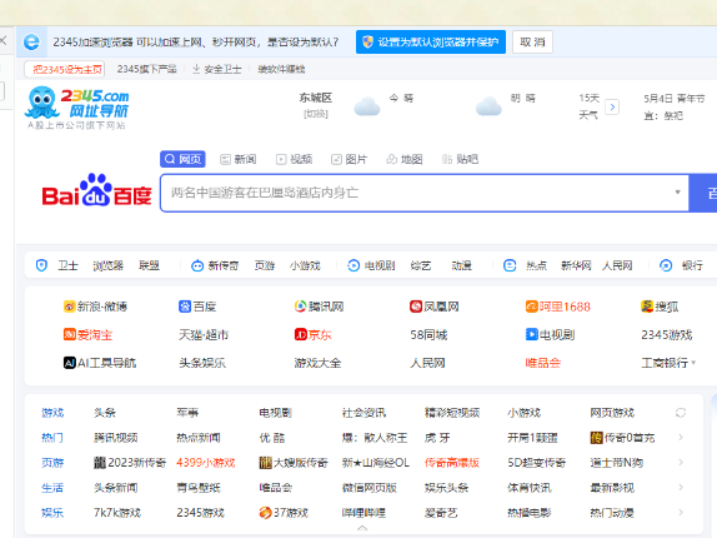Open 新华网 link in category bar
This screenshot has height=538, width=717.
[x=576, y=266]
